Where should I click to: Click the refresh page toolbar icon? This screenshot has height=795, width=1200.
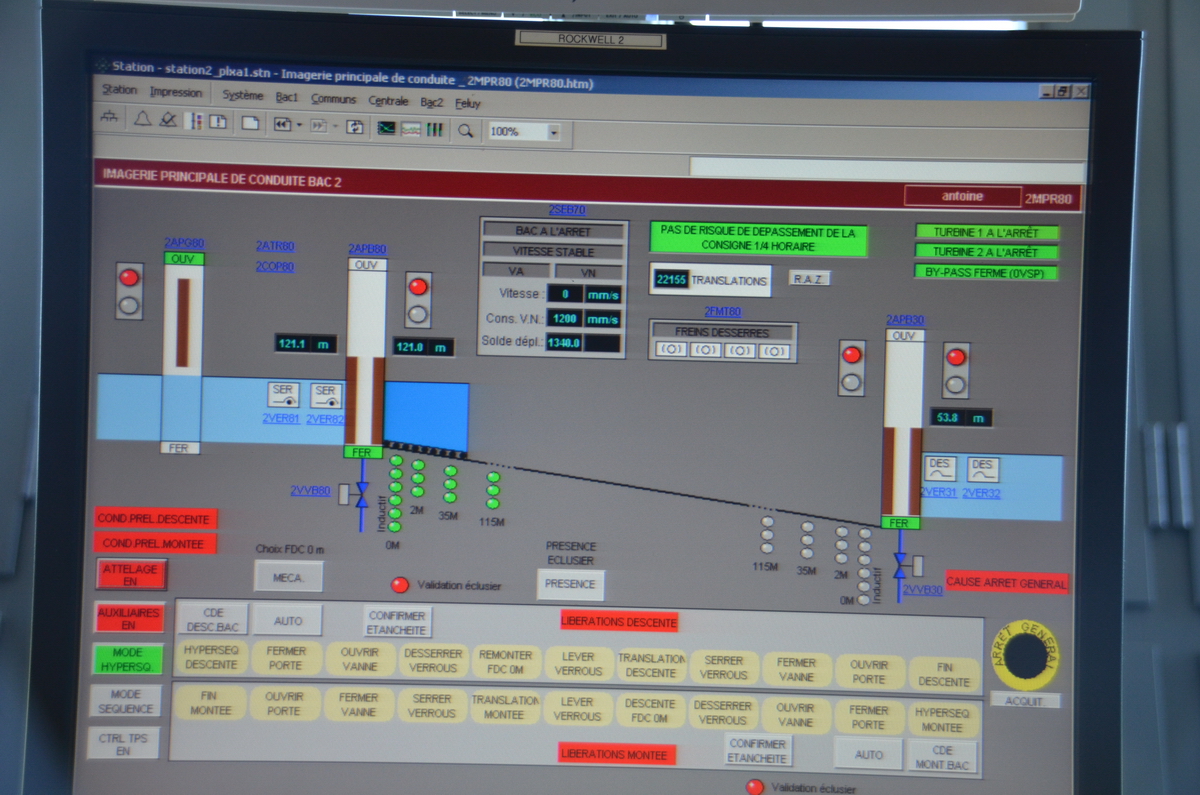point(354,127)
